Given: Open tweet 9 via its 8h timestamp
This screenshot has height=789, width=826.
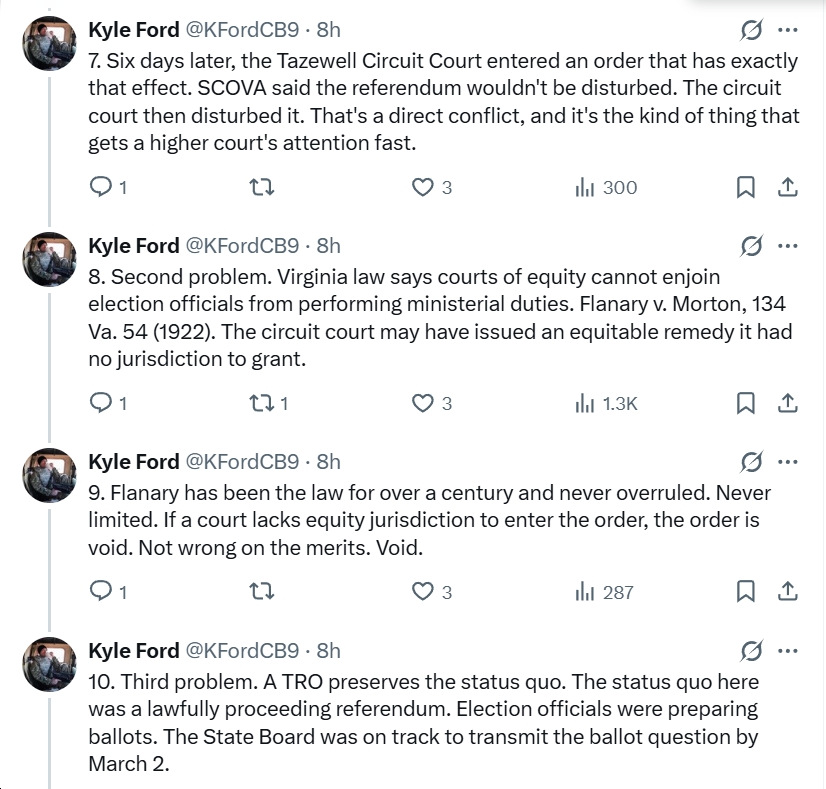Looking at the screenshot, I should coord(329,462).
